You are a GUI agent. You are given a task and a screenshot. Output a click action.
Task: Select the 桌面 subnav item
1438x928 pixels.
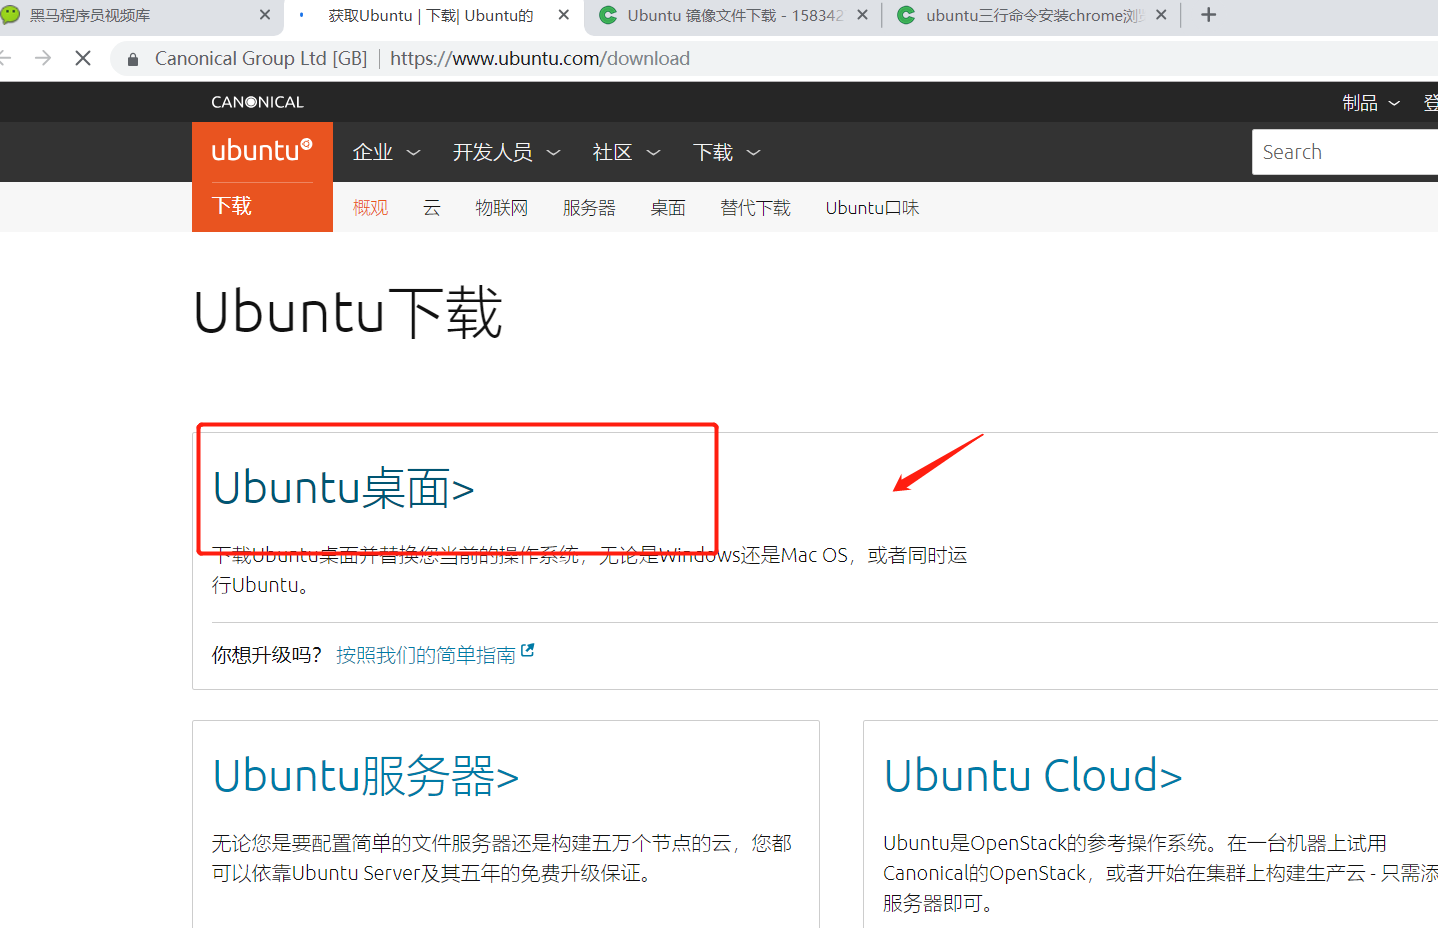(x=668, y=207)
